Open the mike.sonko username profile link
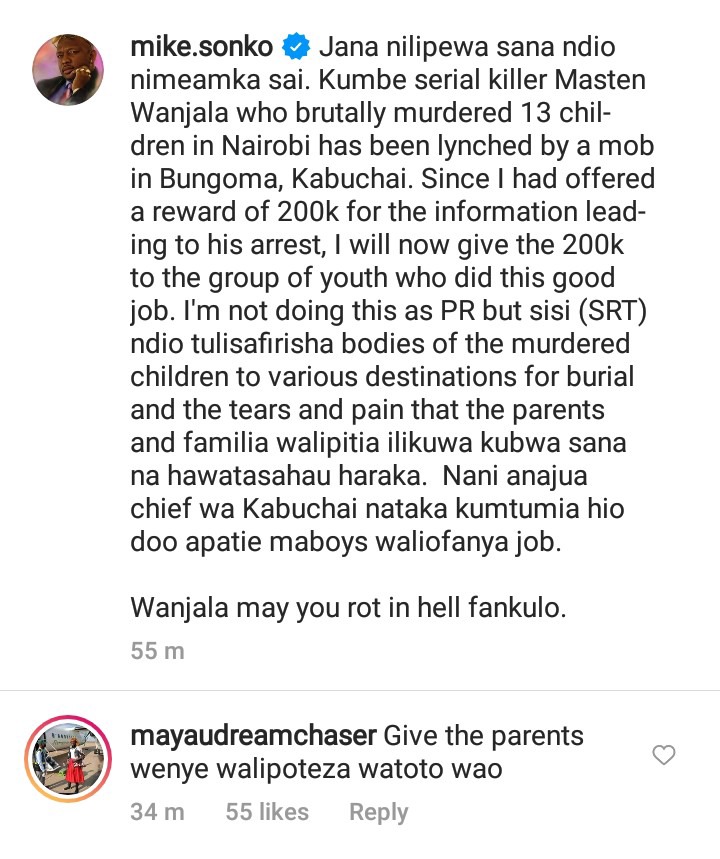 pos(202,47)
